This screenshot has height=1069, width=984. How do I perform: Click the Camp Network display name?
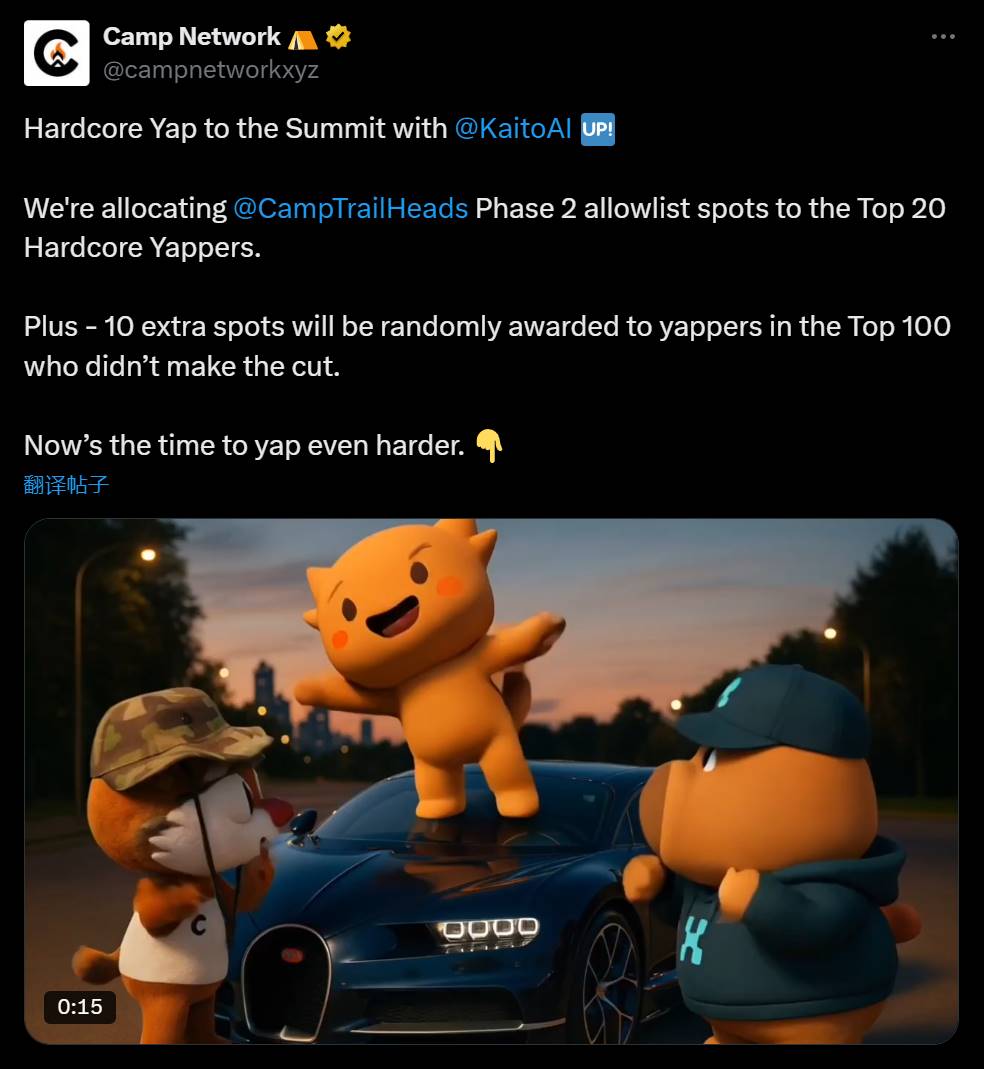(x=192, y=36)
